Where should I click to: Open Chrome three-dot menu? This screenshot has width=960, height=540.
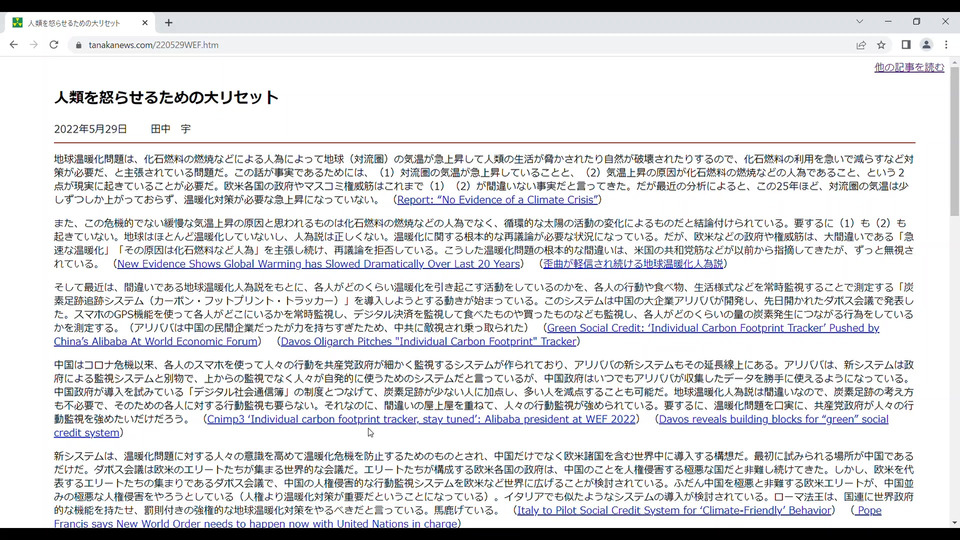coord(946,45)
